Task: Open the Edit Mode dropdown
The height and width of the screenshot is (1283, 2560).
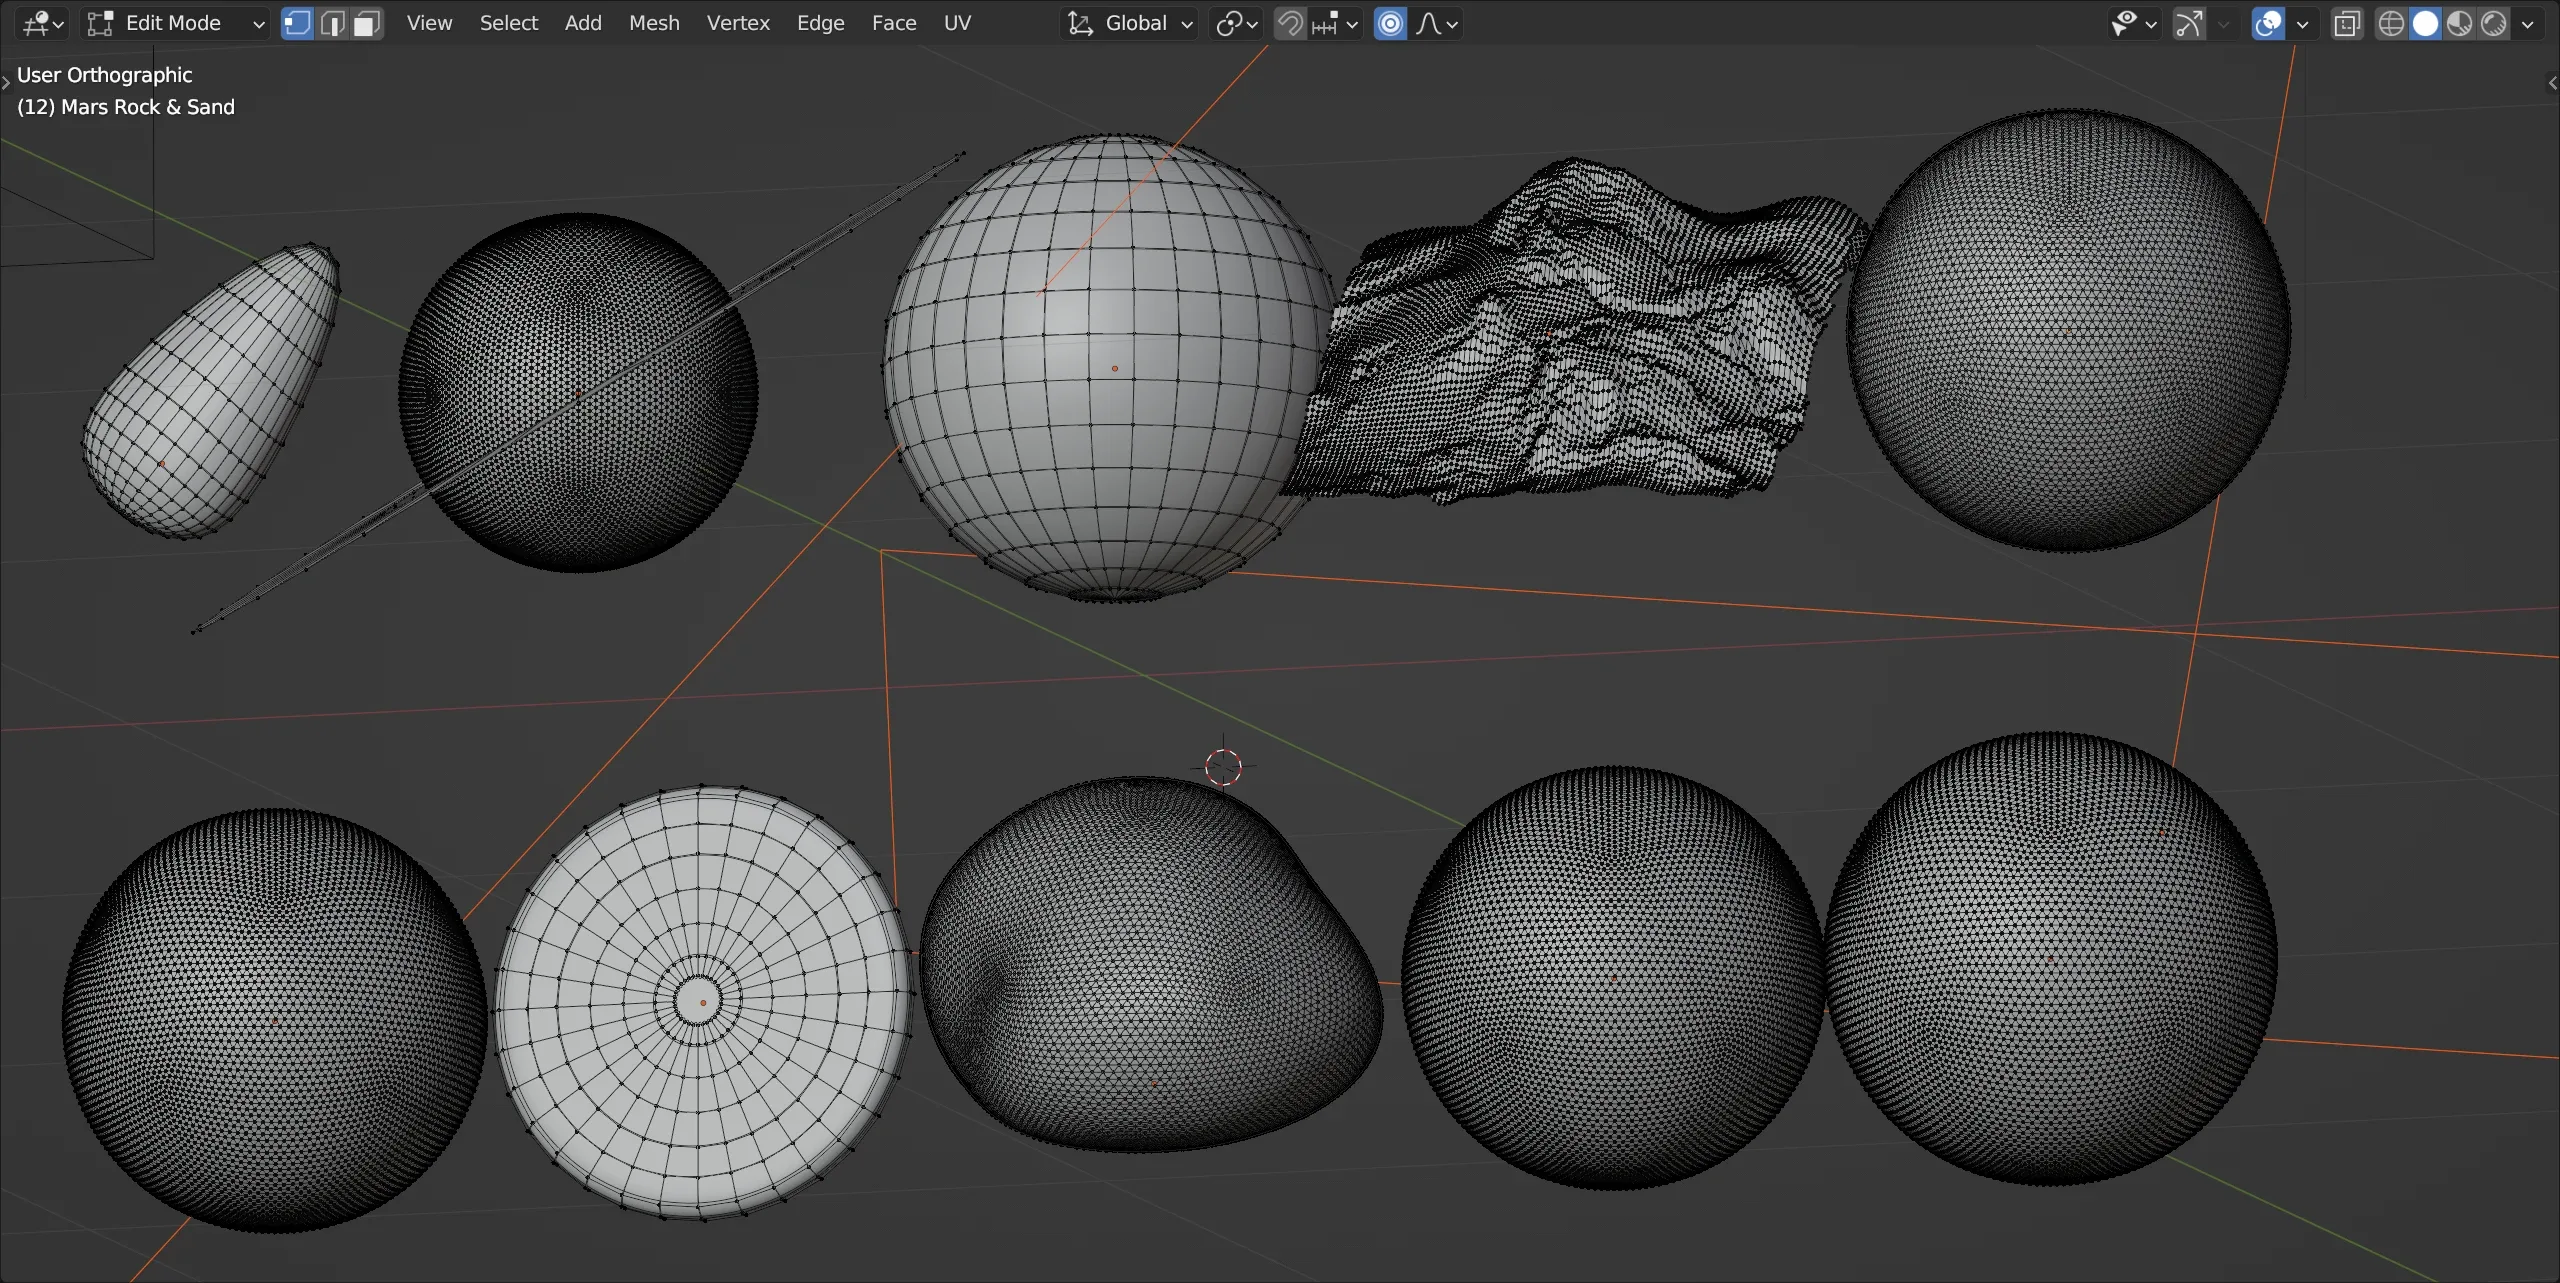Action: (176, 23)
